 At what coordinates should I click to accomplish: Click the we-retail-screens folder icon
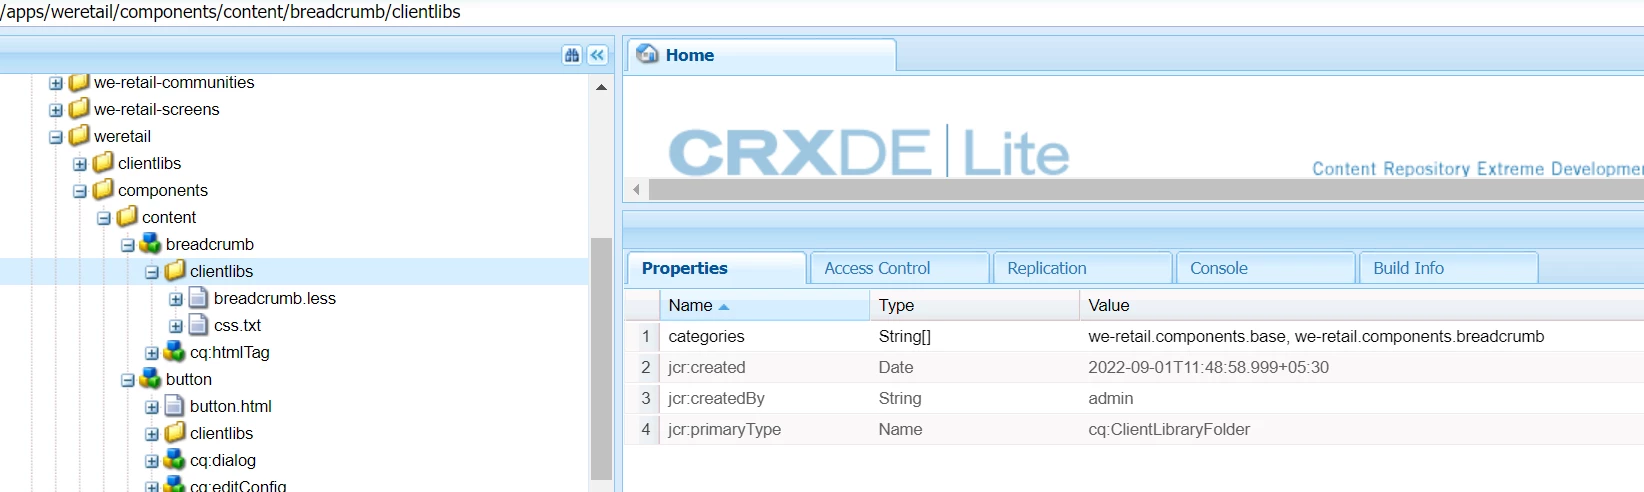click(x=79, y=109)
